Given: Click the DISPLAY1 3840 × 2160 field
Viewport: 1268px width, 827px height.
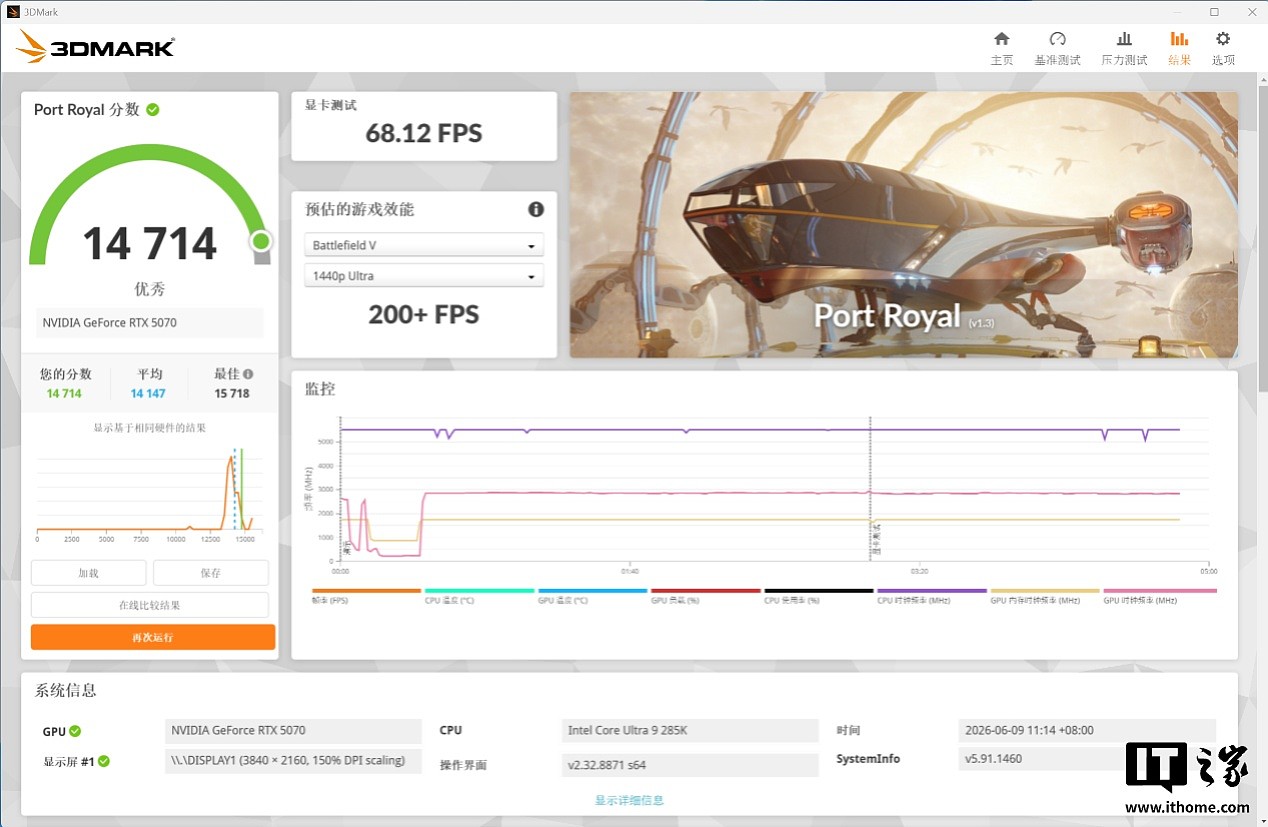Looking at the screenshot, I should click(293, 761).
